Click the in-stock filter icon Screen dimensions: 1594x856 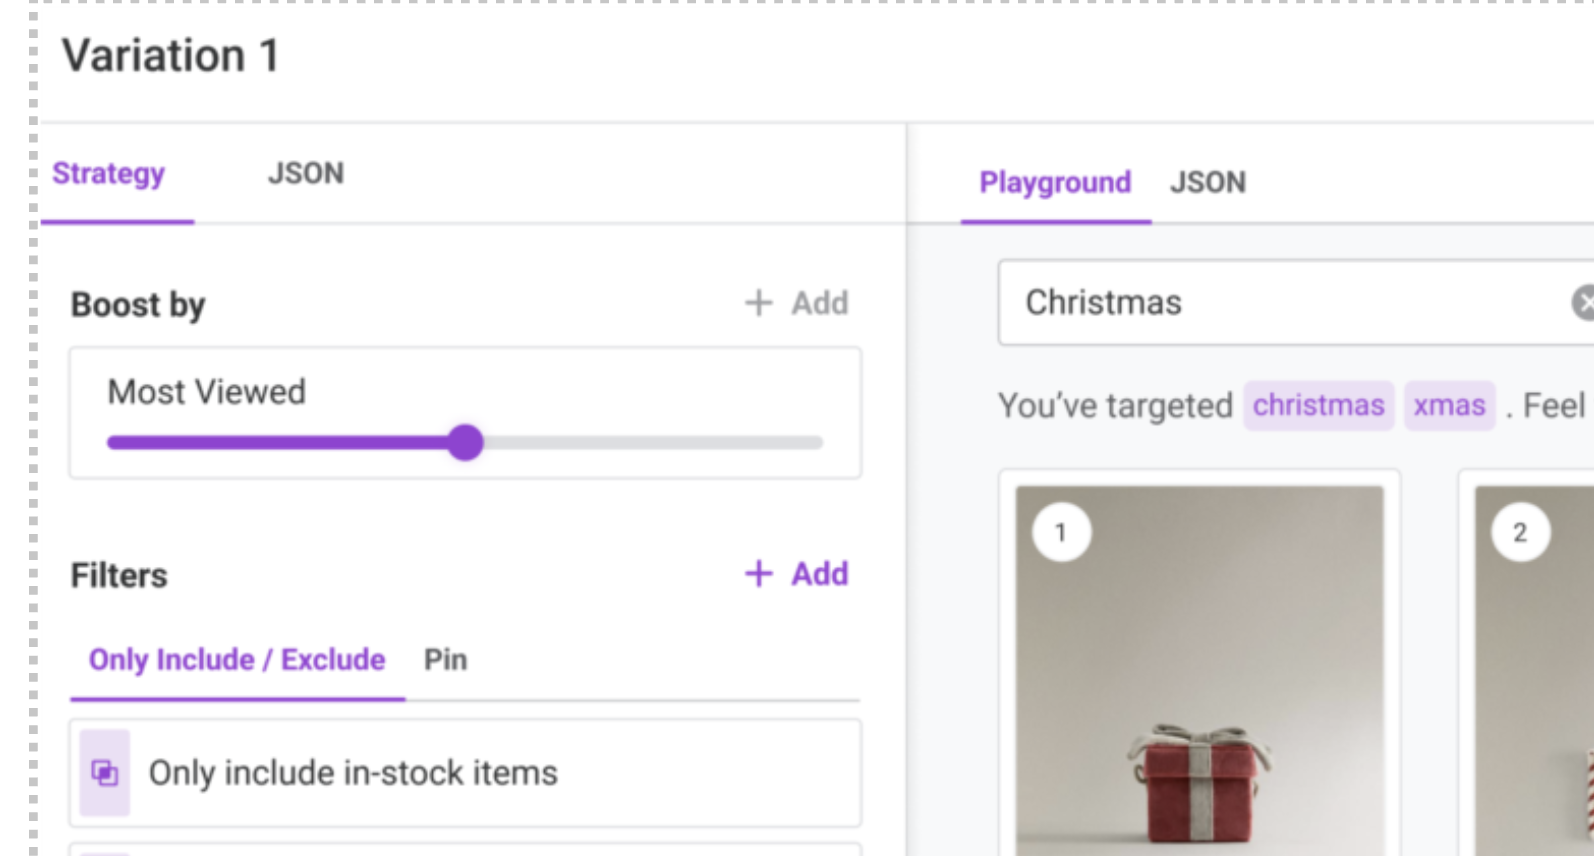[x=105, y=773]
